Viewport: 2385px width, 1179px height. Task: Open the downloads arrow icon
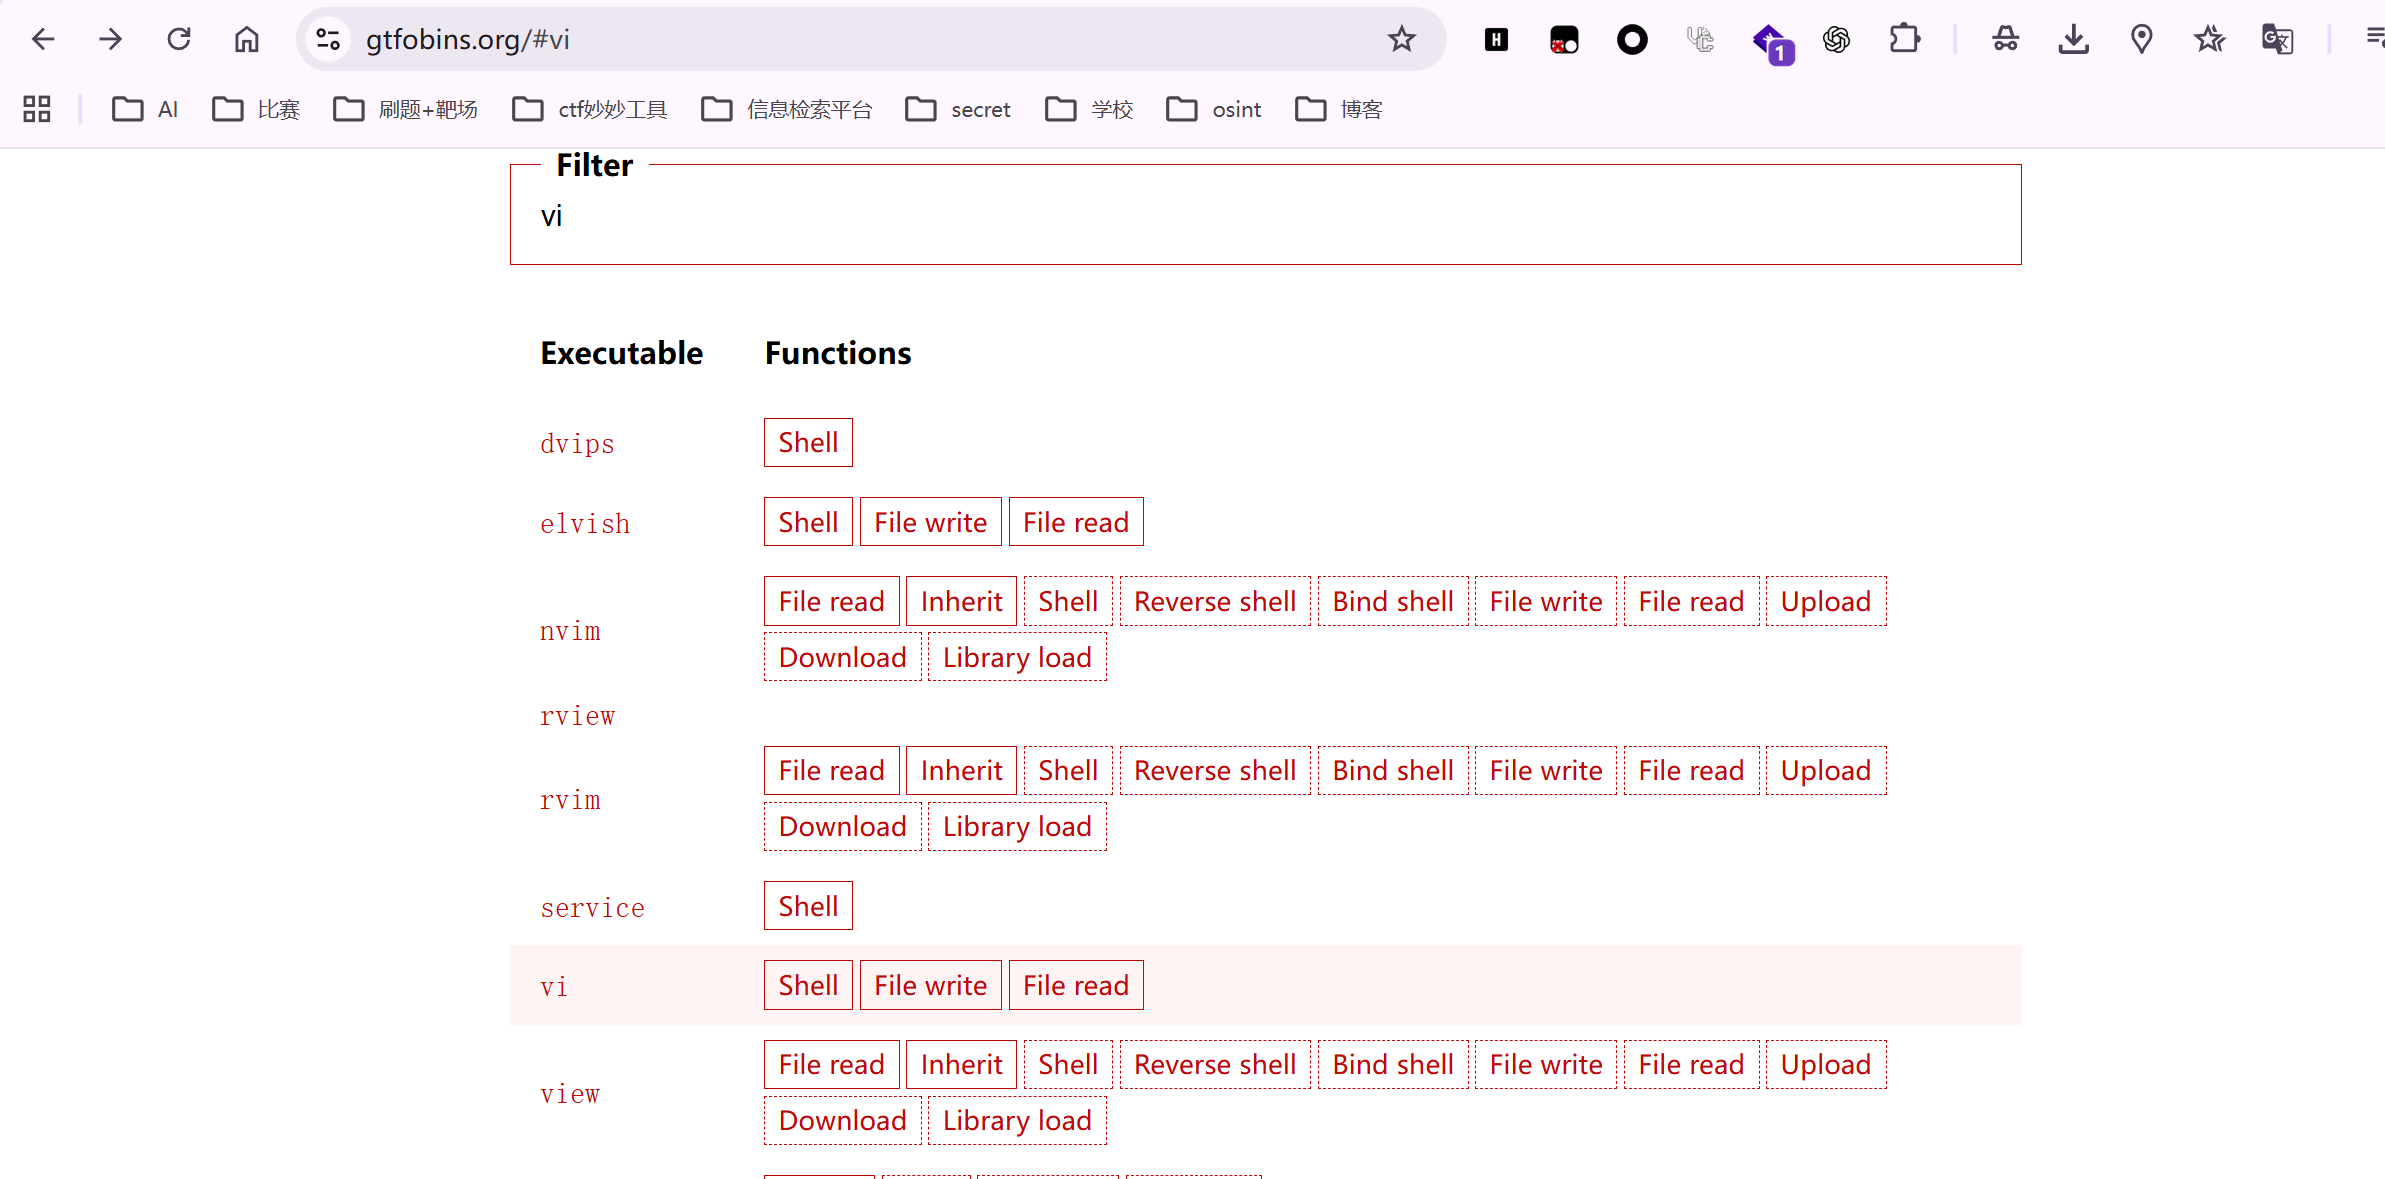coord(2074,39)
